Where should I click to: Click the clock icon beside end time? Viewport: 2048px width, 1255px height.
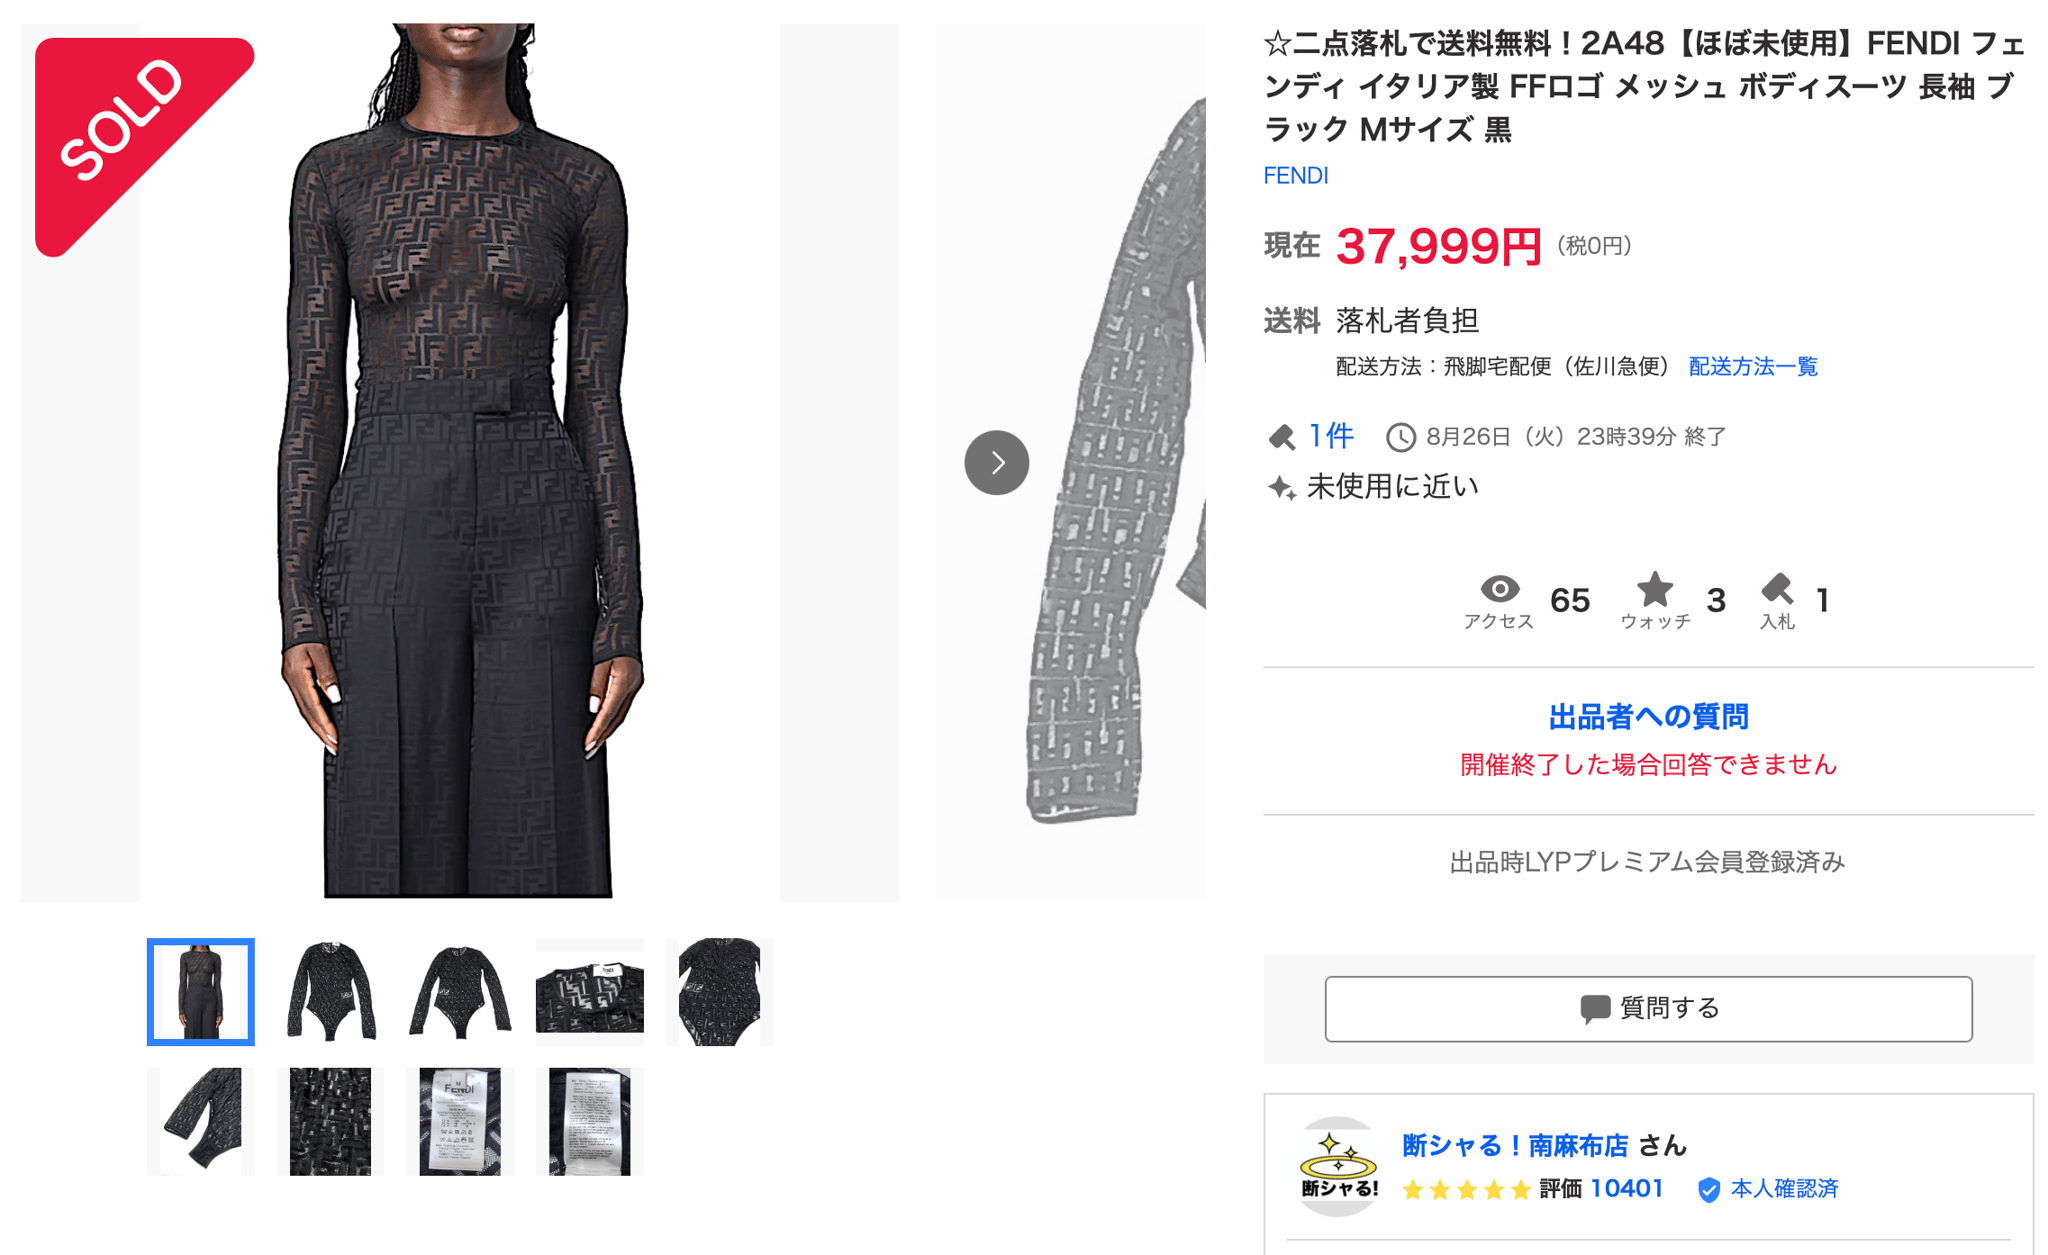click(x=1400, y=437)
